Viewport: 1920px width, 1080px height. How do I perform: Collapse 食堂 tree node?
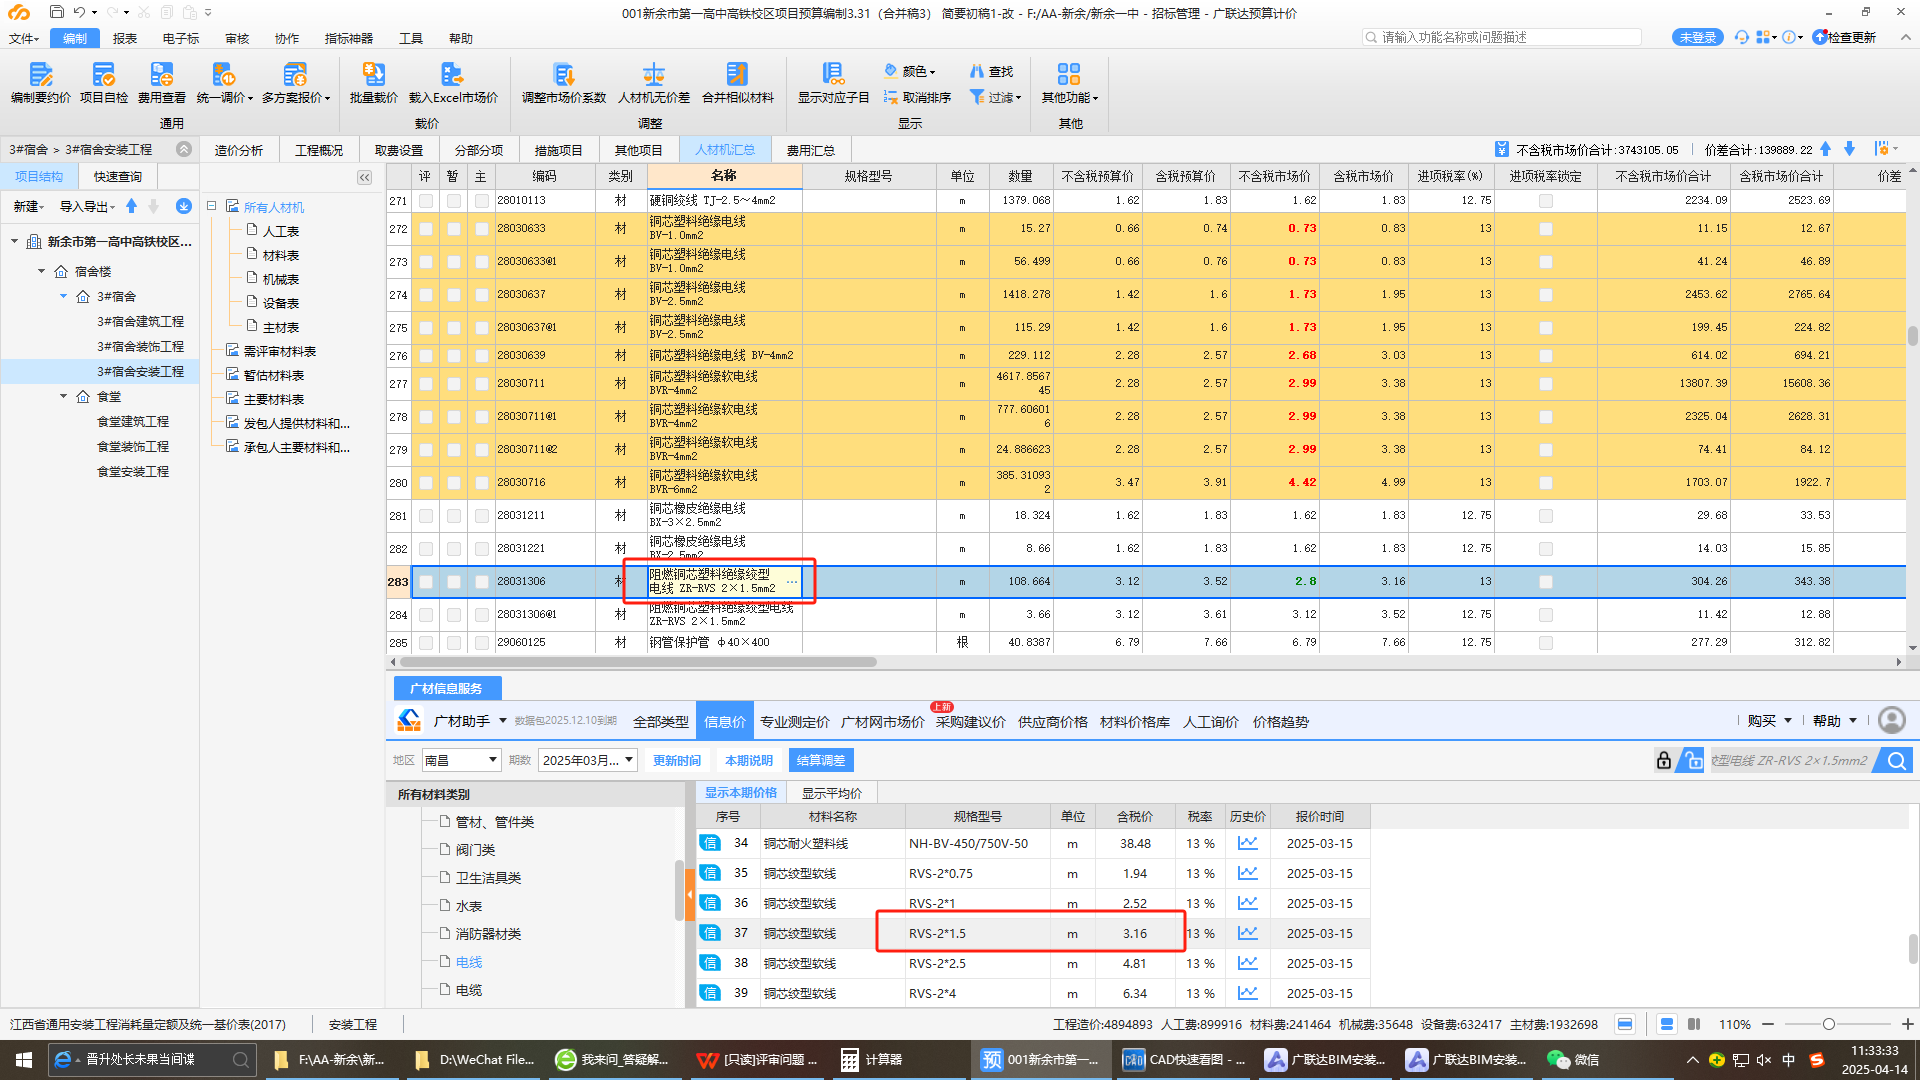click(63, 396)
